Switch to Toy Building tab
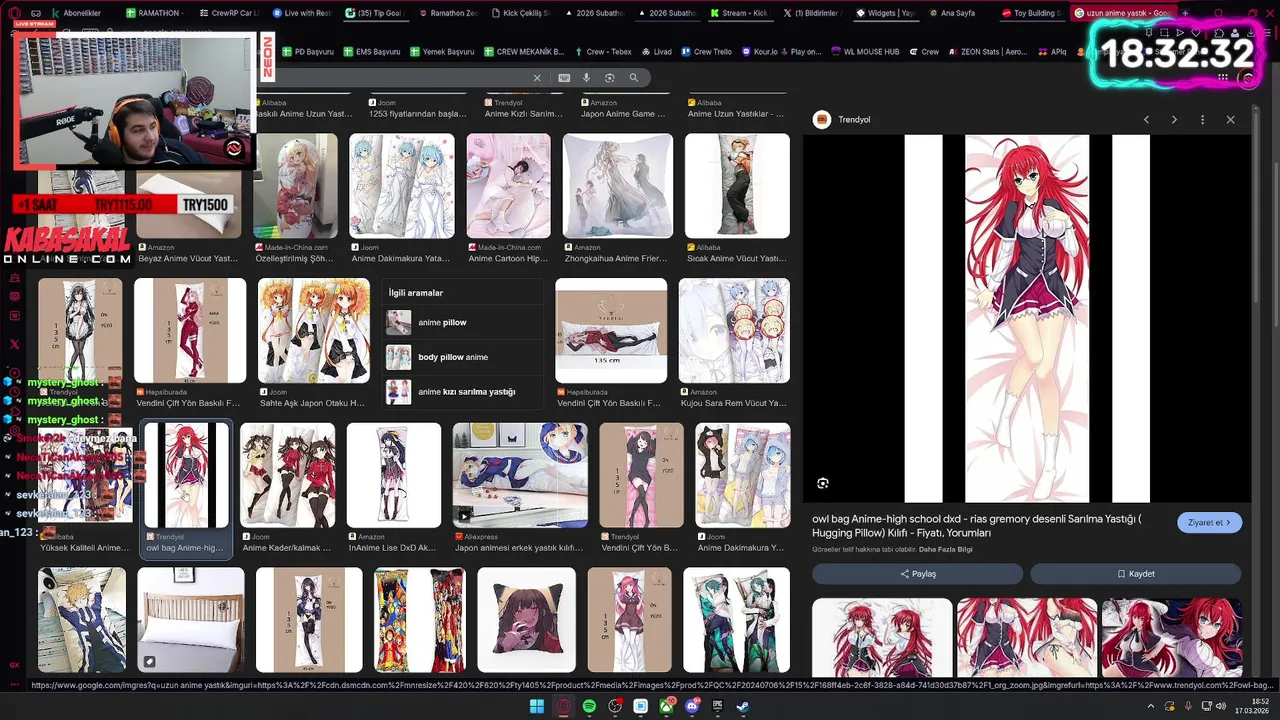 click(1034, 13)
